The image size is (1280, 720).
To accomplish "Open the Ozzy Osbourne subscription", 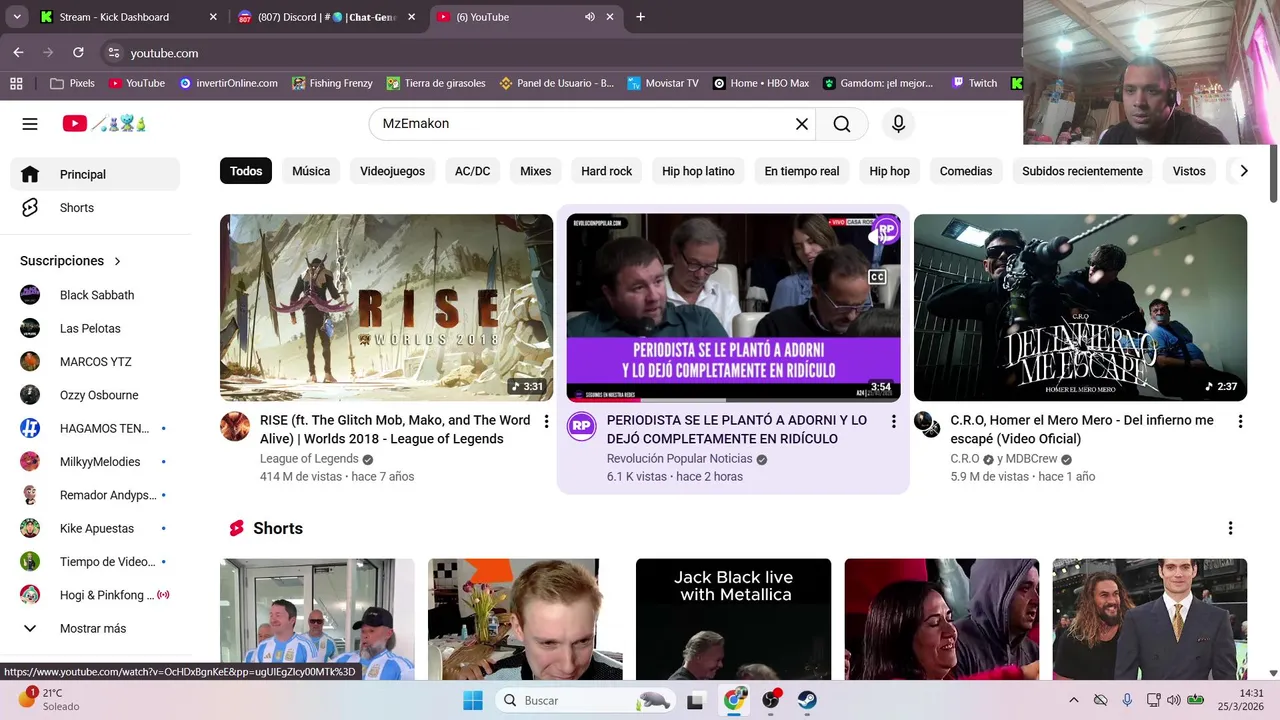I will click(95, 395).
